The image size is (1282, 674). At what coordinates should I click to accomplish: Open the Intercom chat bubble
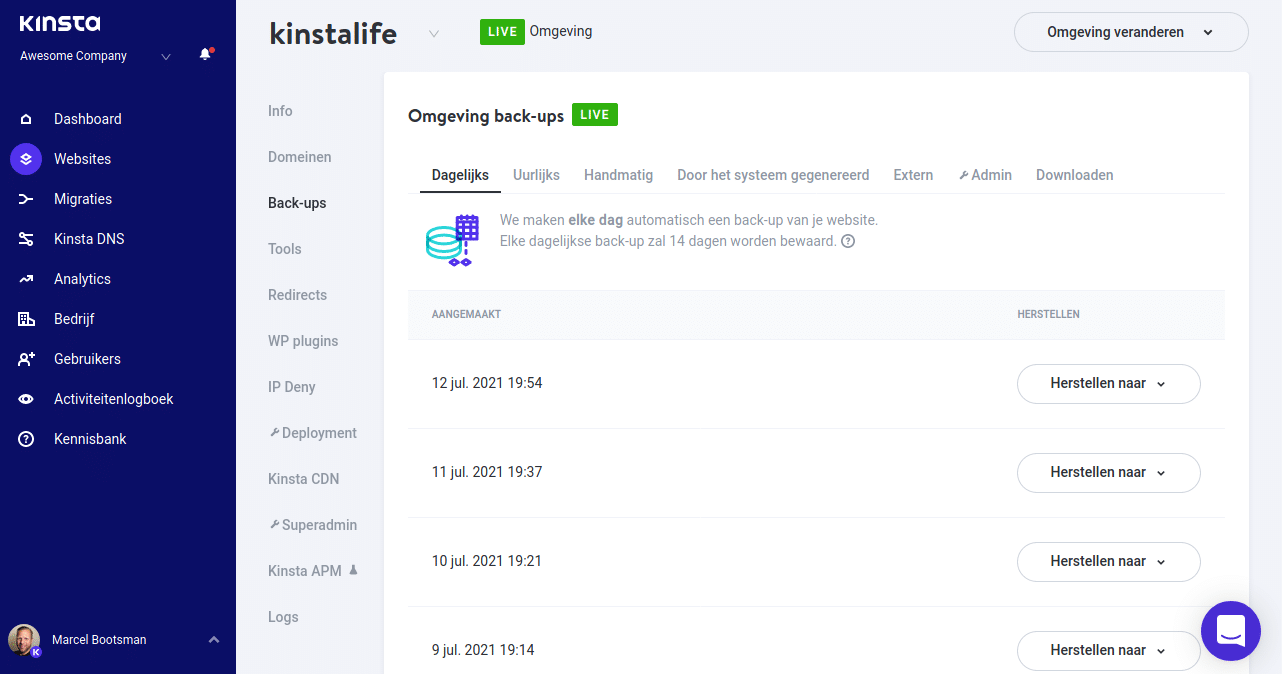1231,631
